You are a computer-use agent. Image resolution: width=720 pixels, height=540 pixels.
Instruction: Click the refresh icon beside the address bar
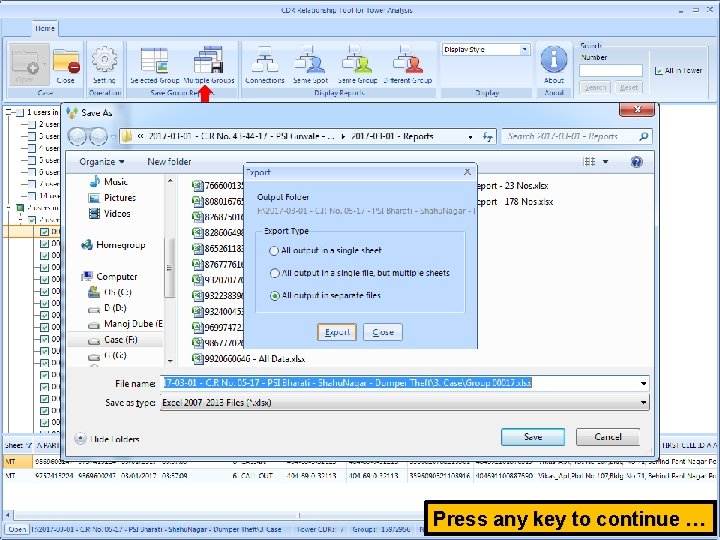coord(488,136)
